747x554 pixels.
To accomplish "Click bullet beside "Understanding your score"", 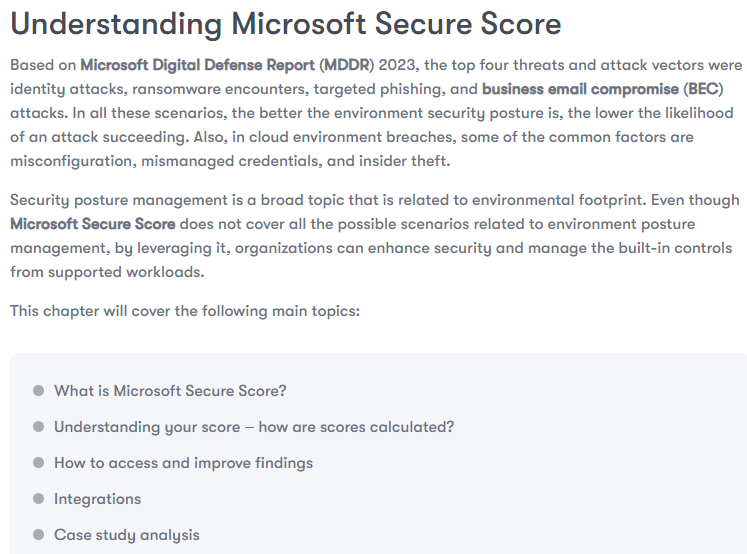I will pos(38,427).
